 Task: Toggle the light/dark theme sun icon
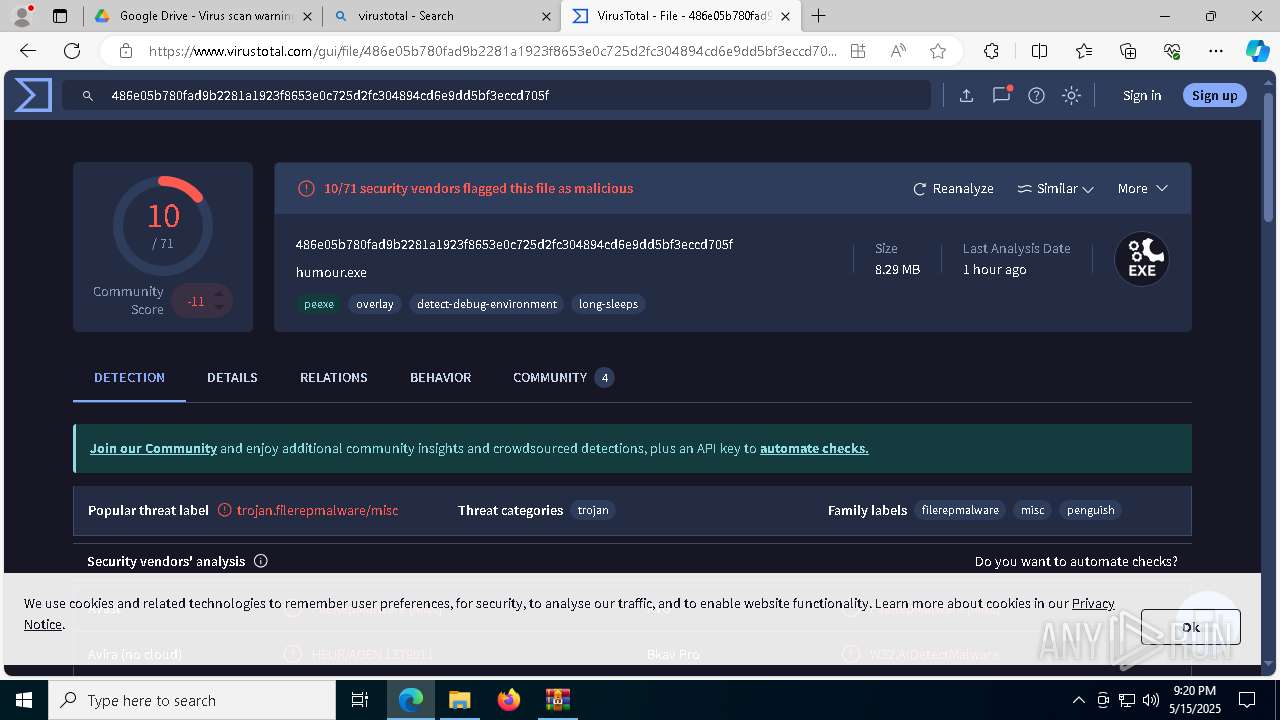coord(1072,96)
